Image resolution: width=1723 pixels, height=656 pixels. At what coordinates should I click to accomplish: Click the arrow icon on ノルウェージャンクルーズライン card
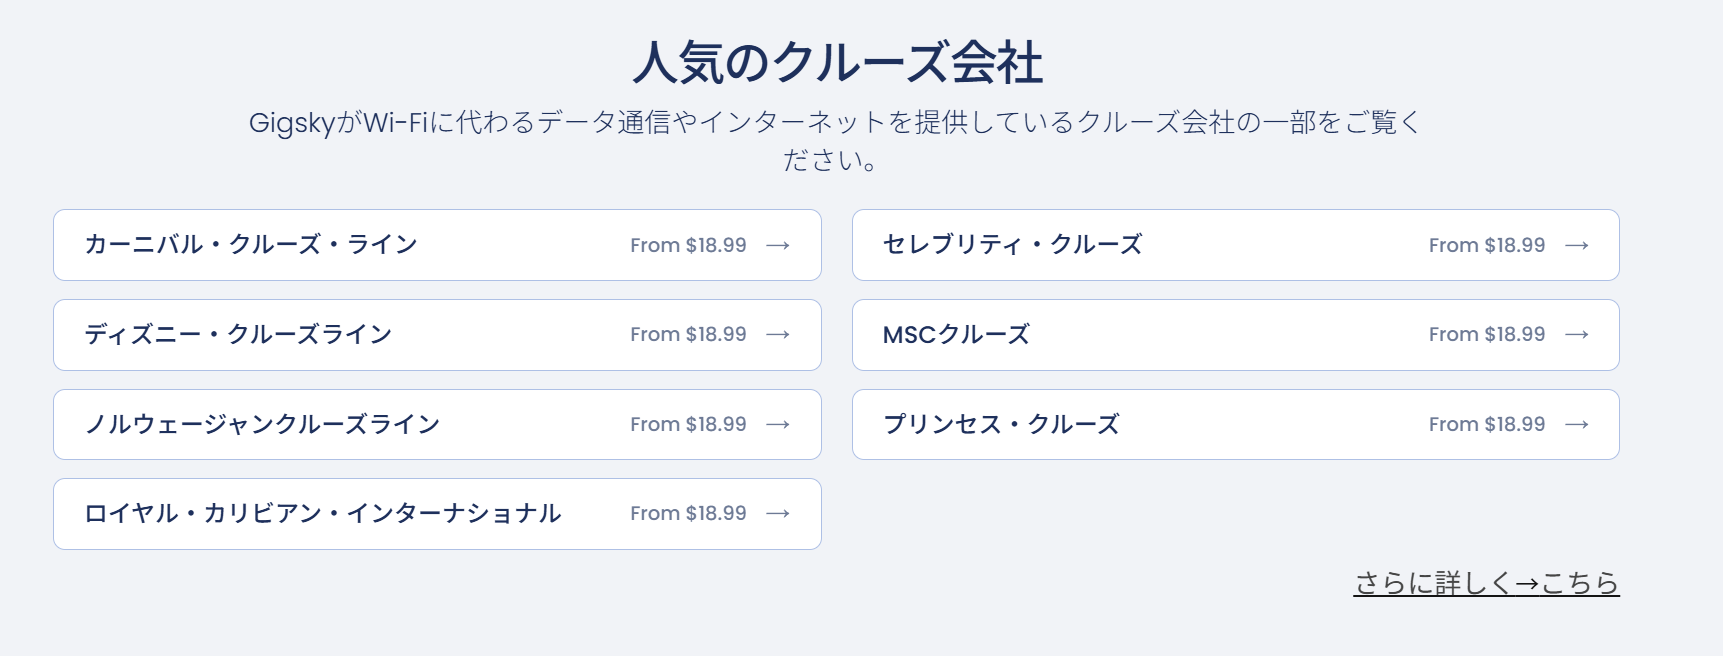point(778,424)
